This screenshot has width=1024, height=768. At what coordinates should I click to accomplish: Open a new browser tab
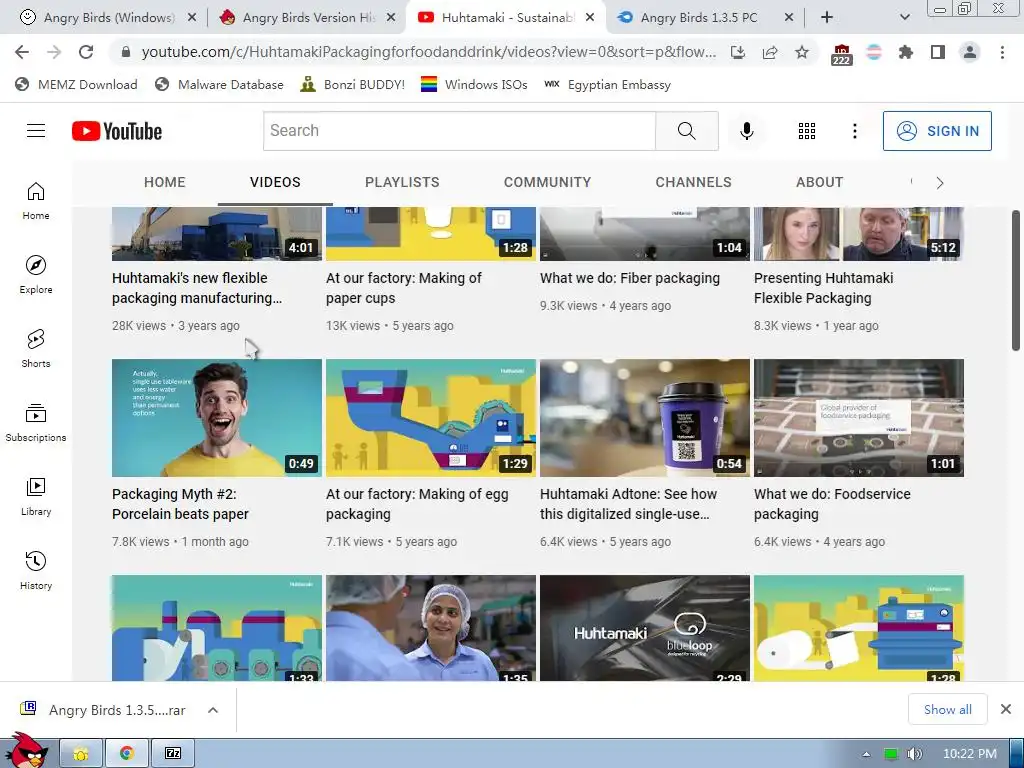pos(827,18)
